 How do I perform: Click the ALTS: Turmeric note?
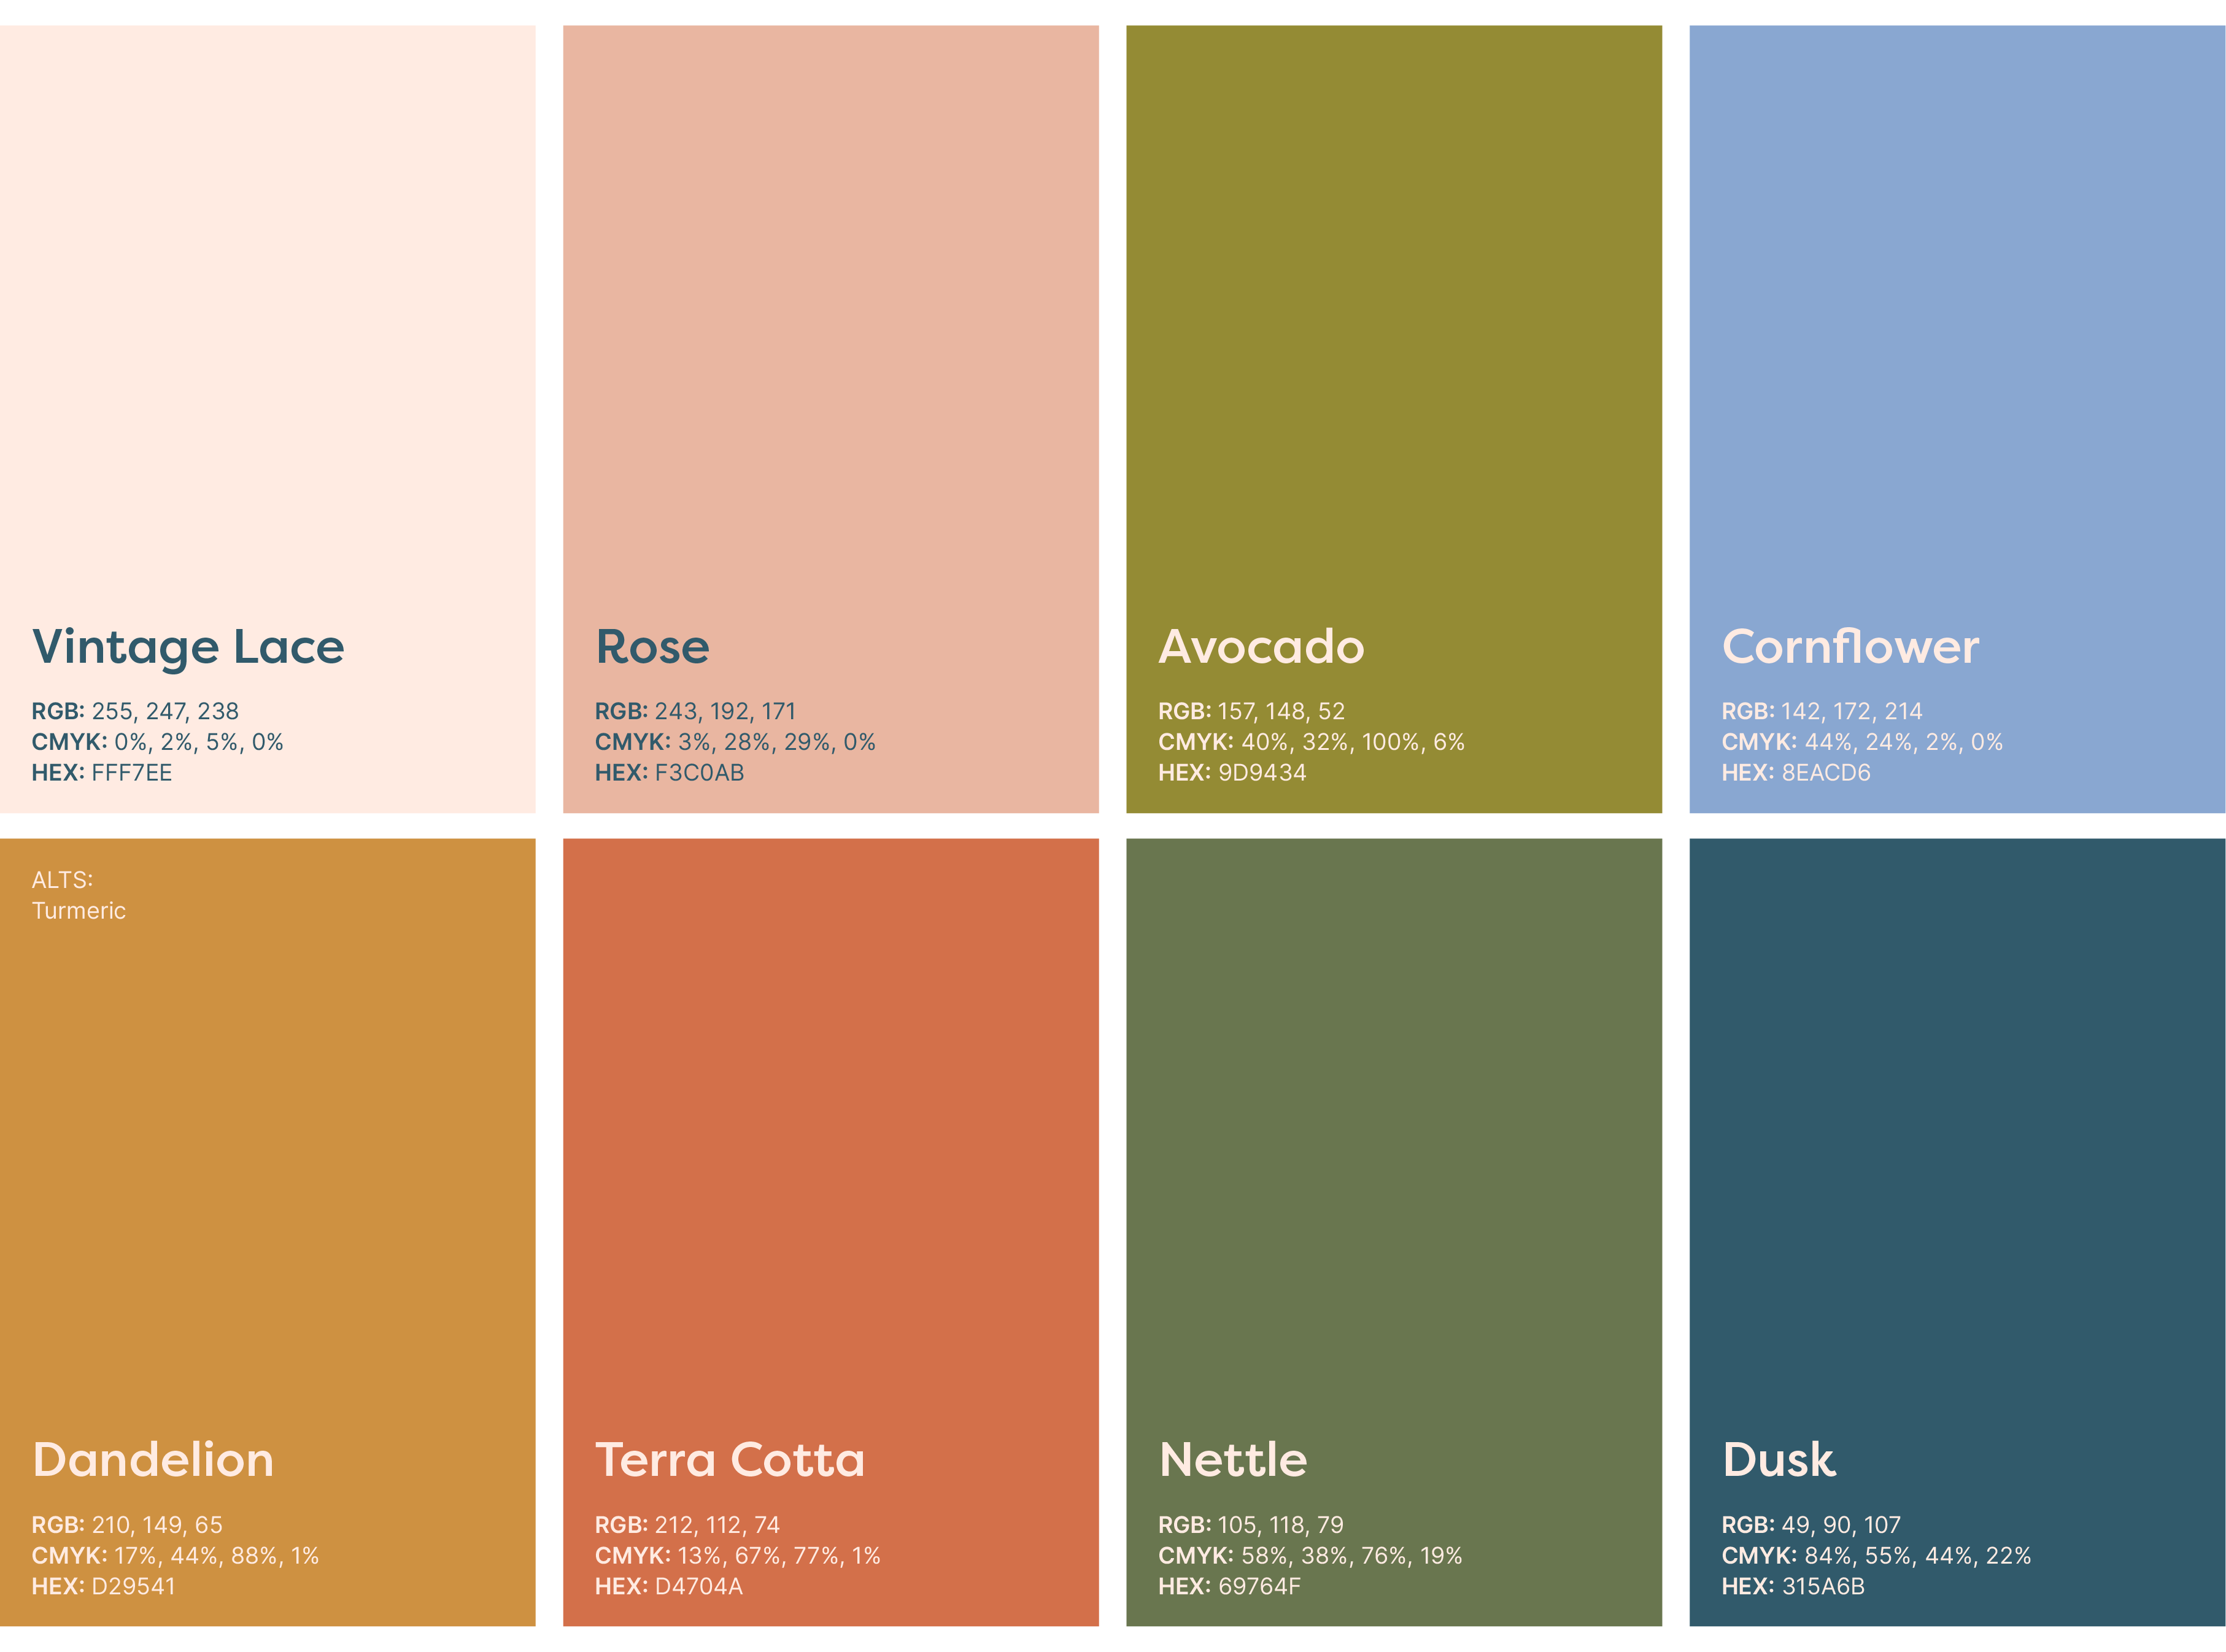(x=78, y=895)
